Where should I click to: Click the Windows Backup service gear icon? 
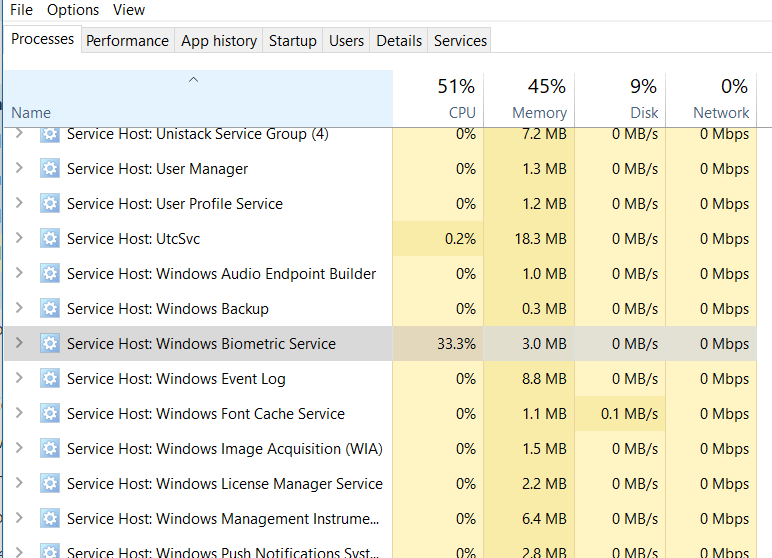coord(50,309)
